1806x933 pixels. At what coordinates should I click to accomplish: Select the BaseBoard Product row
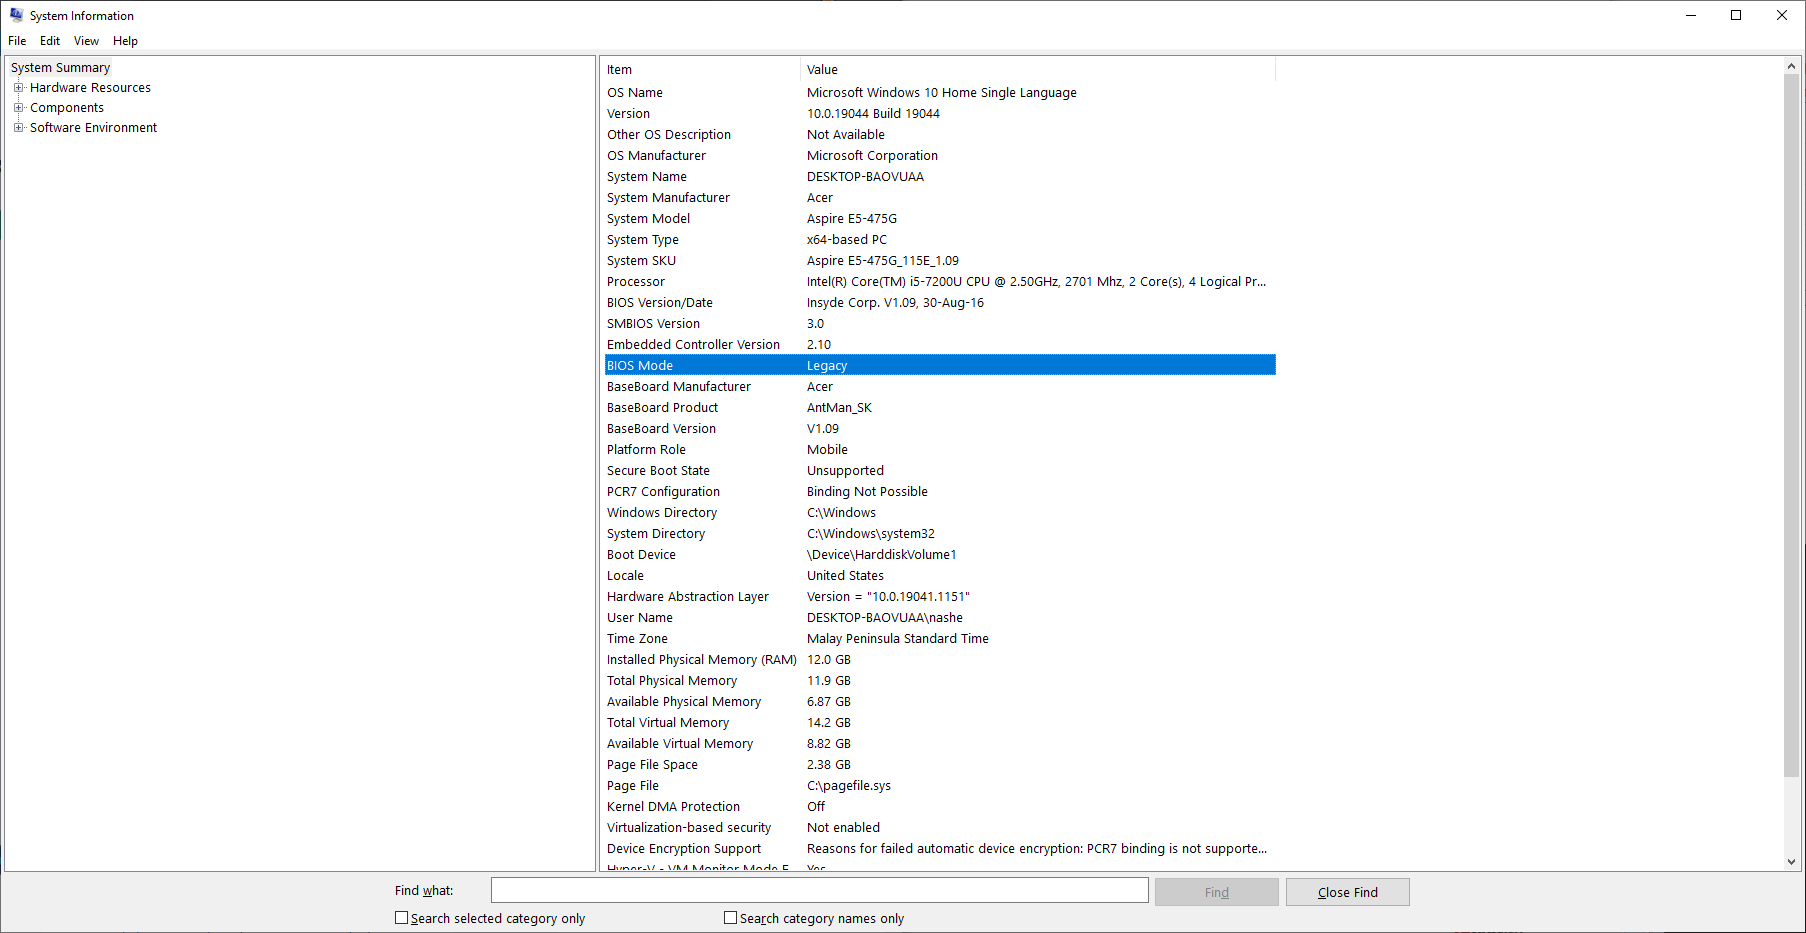940,408
